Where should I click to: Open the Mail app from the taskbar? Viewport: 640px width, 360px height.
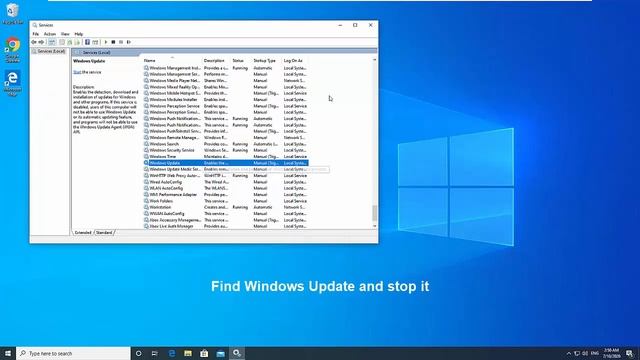tap(220, 353)
